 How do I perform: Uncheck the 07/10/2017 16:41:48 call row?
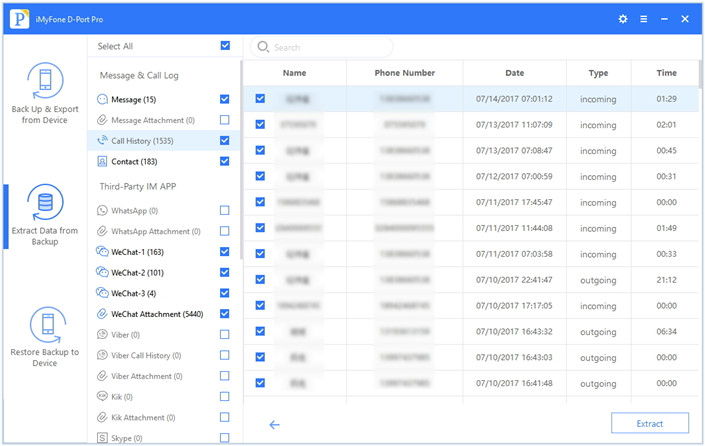[260, 383]
